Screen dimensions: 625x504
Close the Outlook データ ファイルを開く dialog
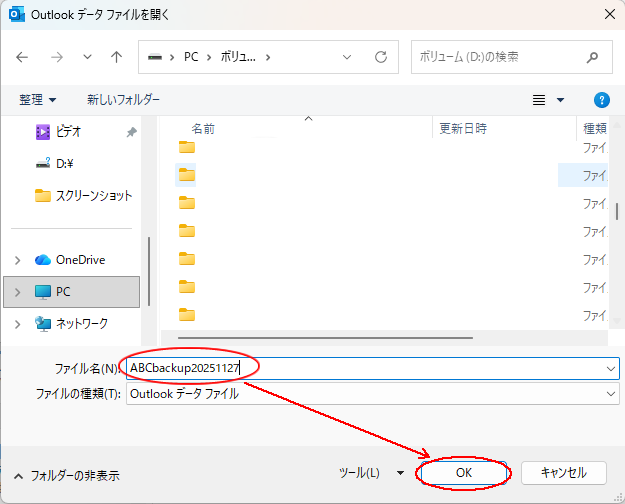click(609, 14)
